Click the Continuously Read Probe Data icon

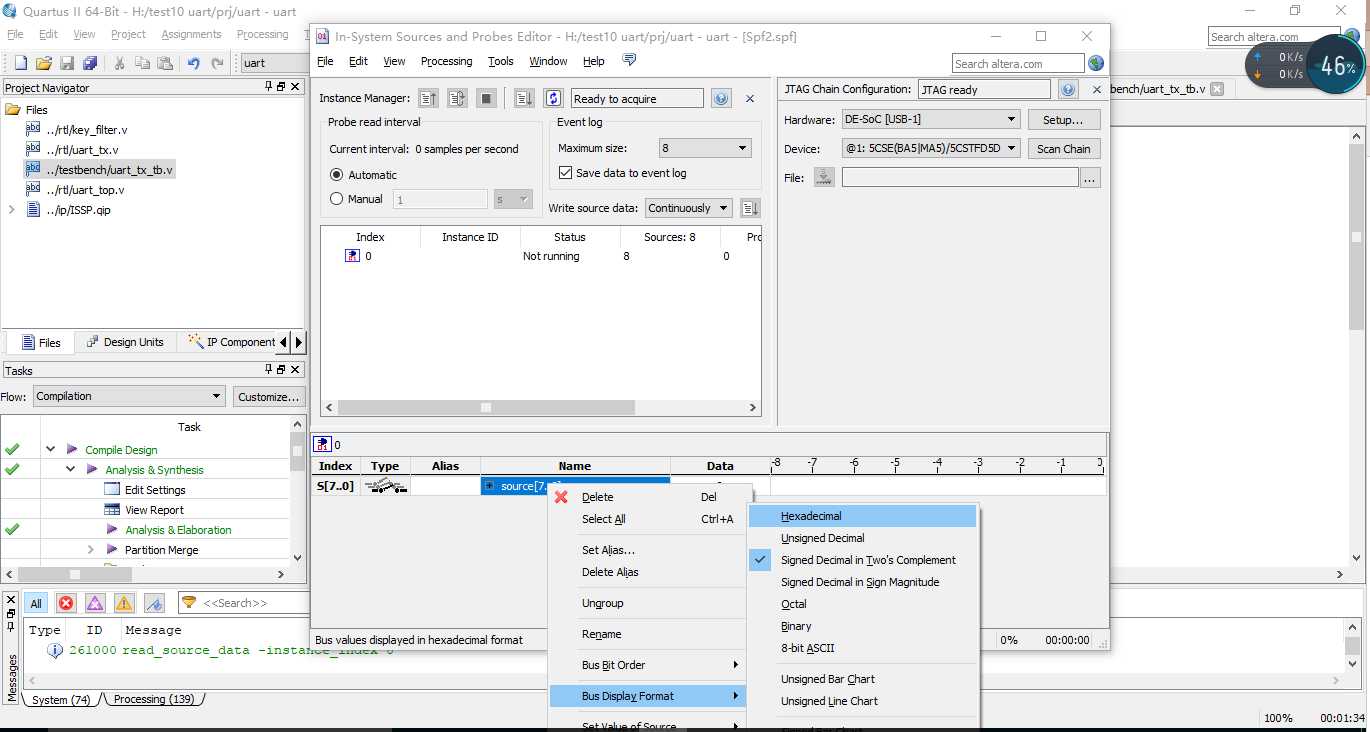tap(457, 98)
